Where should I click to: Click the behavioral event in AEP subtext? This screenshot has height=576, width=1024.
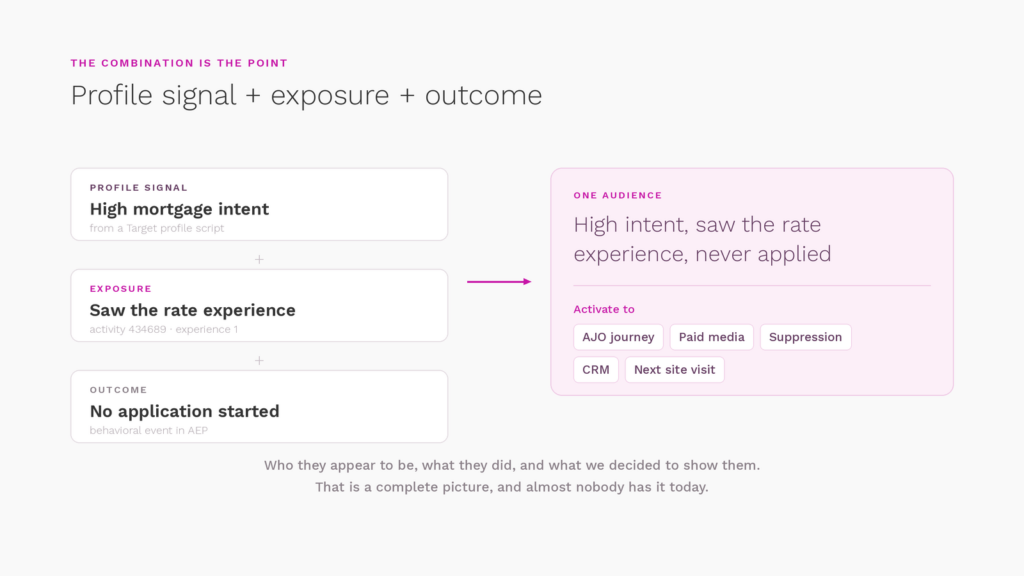[149, 430]
